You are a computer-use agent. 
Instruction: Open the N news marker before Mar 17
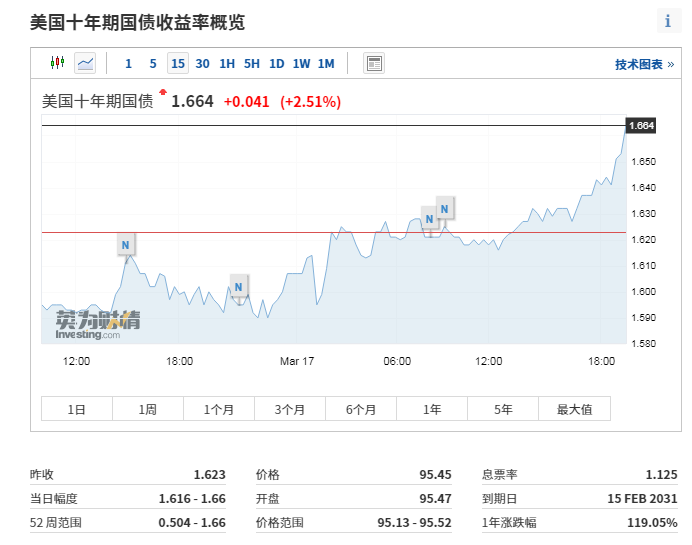tap(238, 285)
